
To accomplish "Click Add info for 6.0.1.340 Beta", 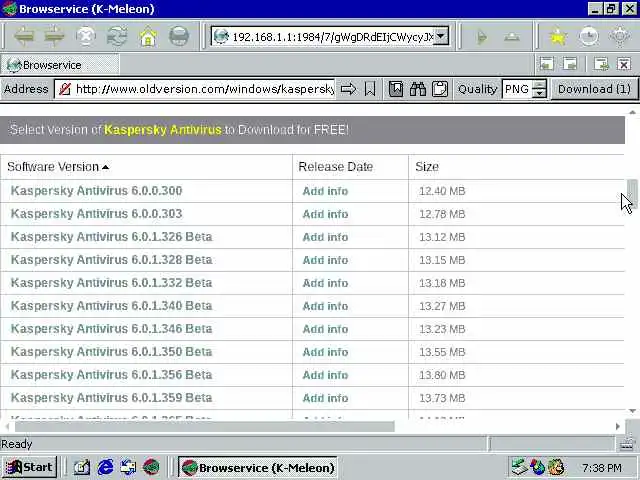I will (325, 306).
